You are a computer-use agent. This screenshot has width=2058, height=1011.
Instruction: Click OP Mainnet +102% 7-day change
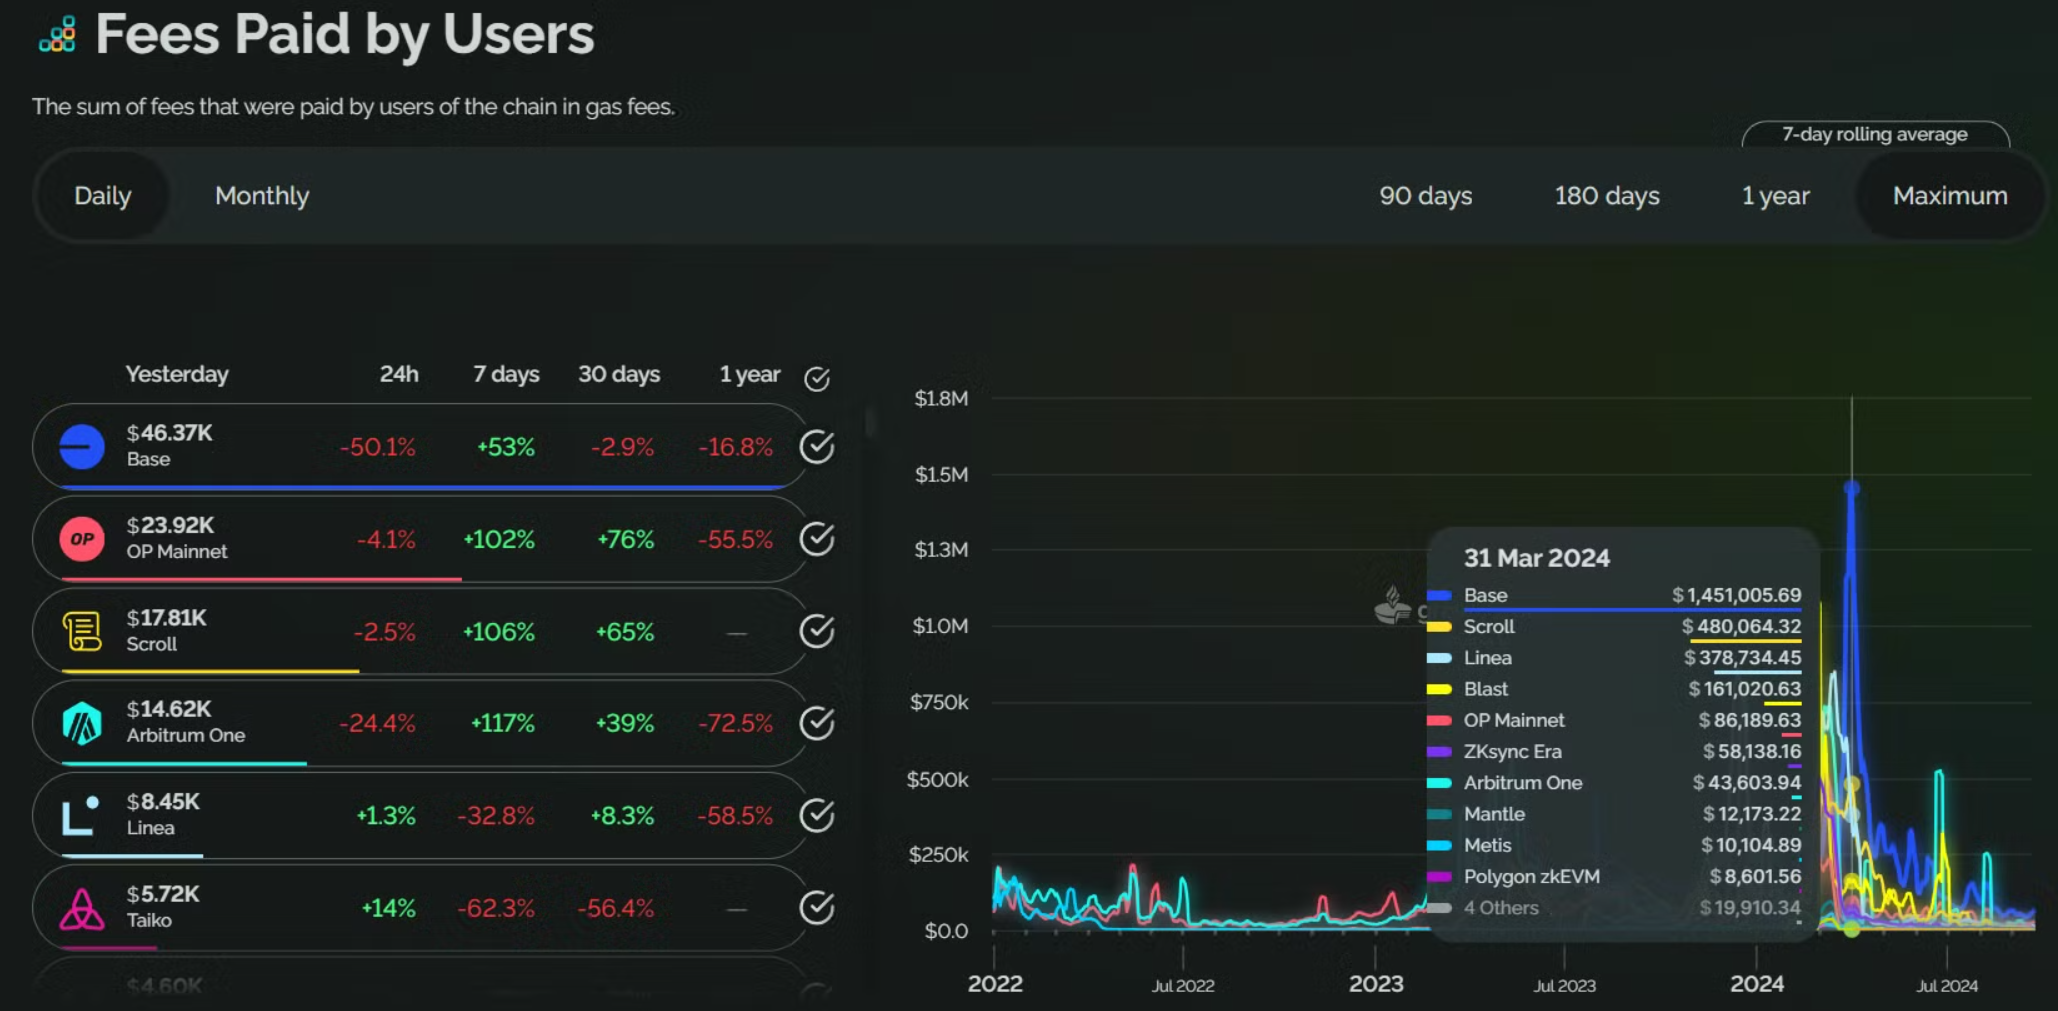(x=499, y=540)
